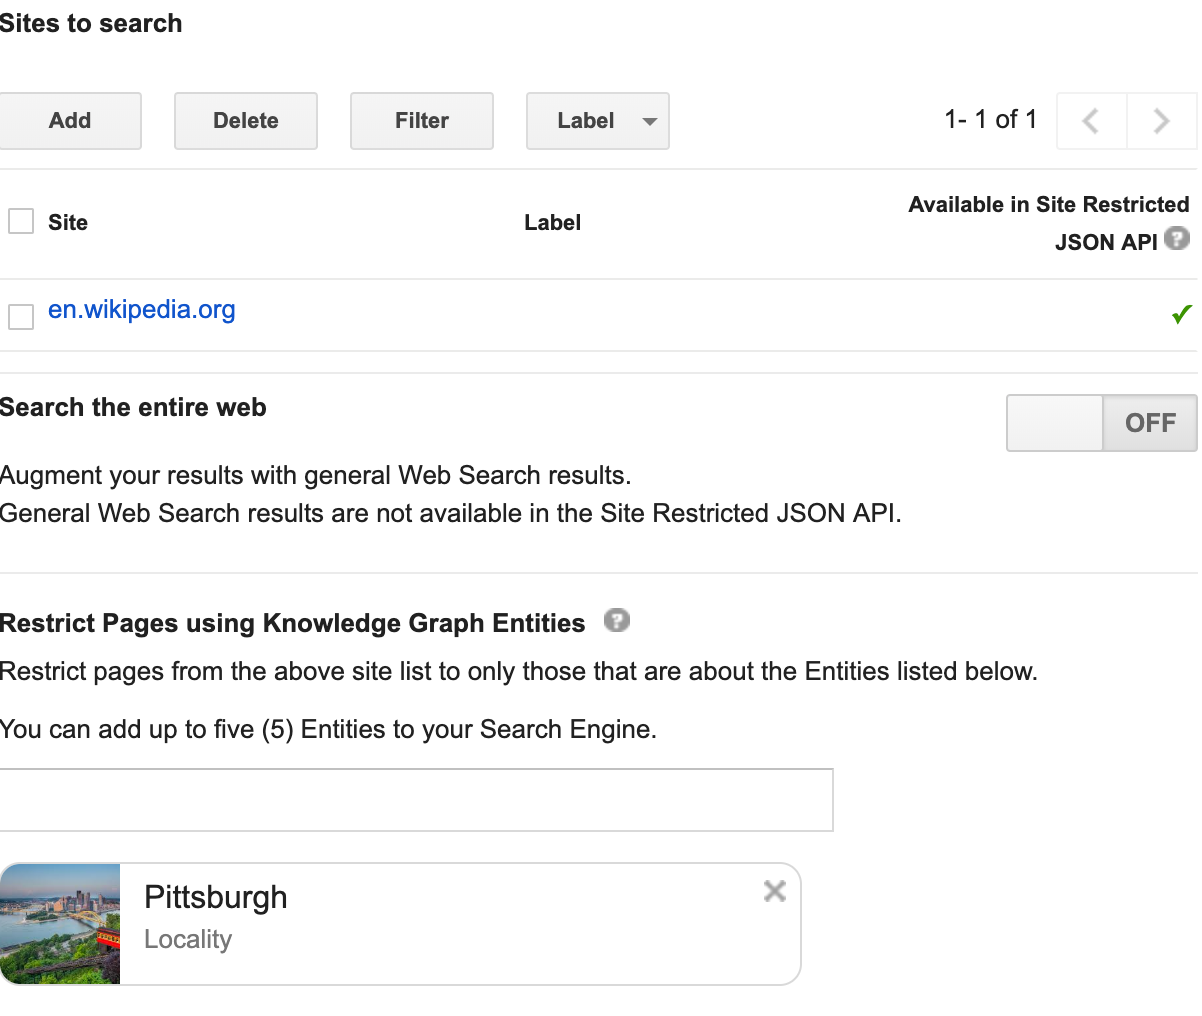Viewport: 1202px width, 1016px height.
Task: Click the Delete button
Action: pyautogui.click(x=246, y=121)
